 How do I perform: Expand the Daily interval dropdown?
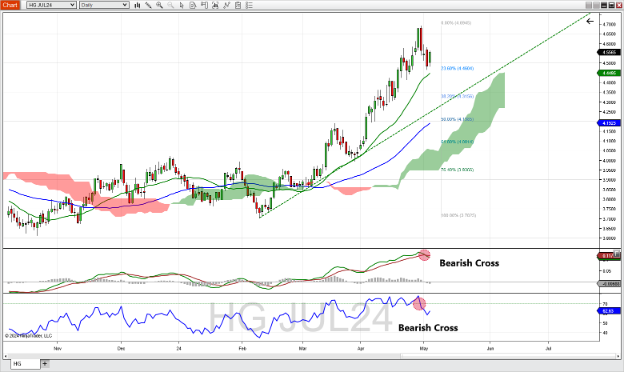pyautogui.click(x=104, y=5)
